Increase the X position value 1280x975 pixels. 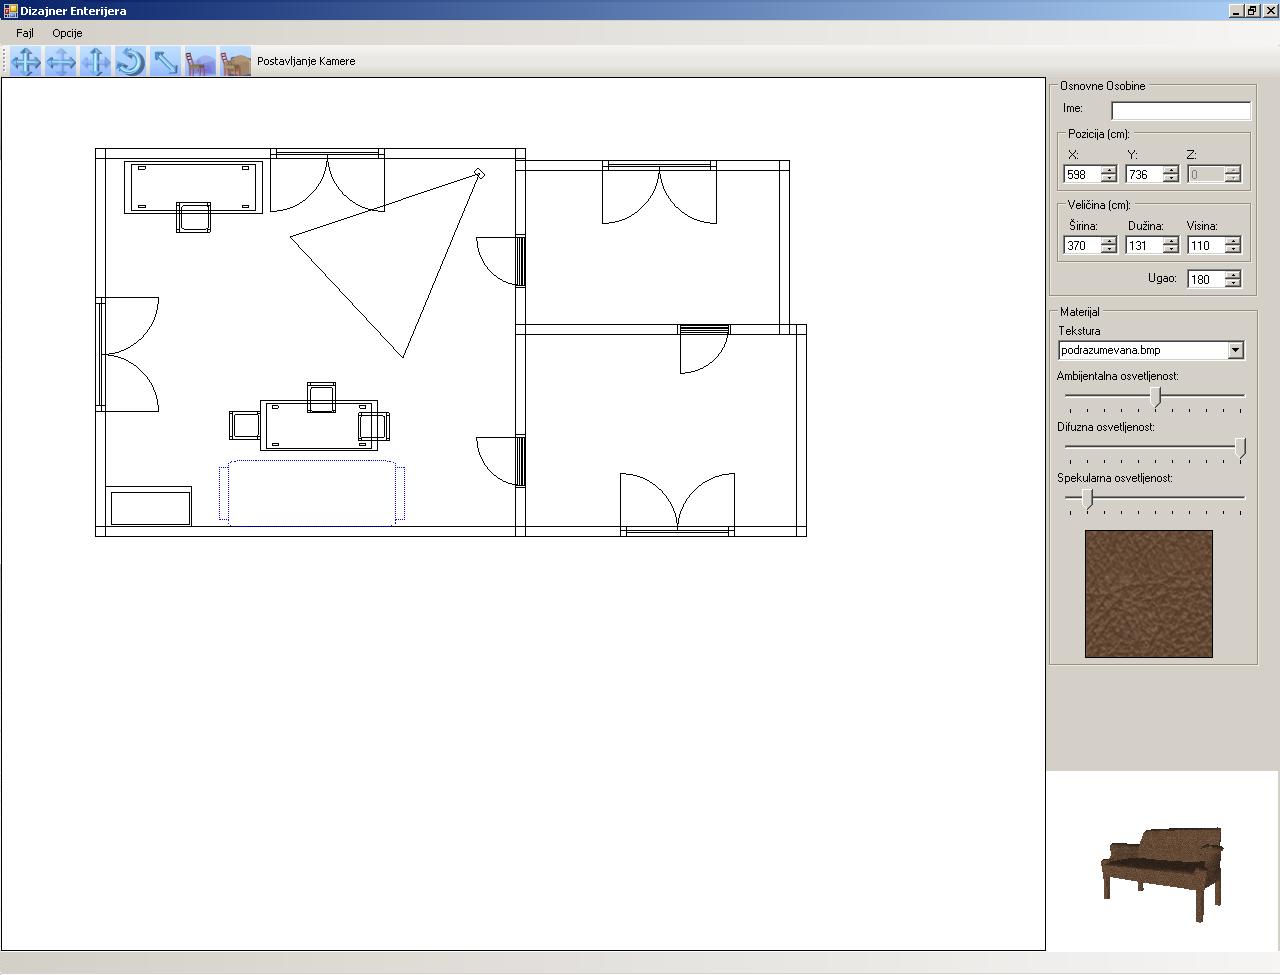(x=1108, y=170)
